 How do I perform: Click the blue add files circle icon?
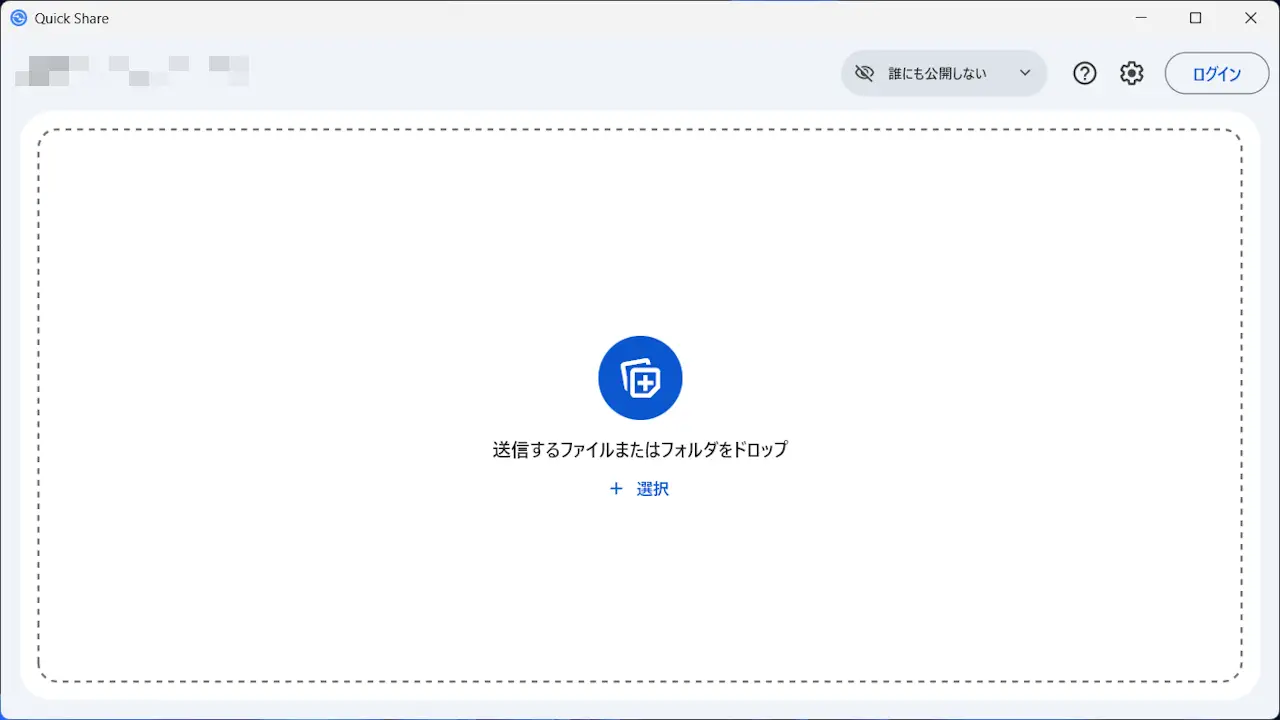(x=640, y=378)
